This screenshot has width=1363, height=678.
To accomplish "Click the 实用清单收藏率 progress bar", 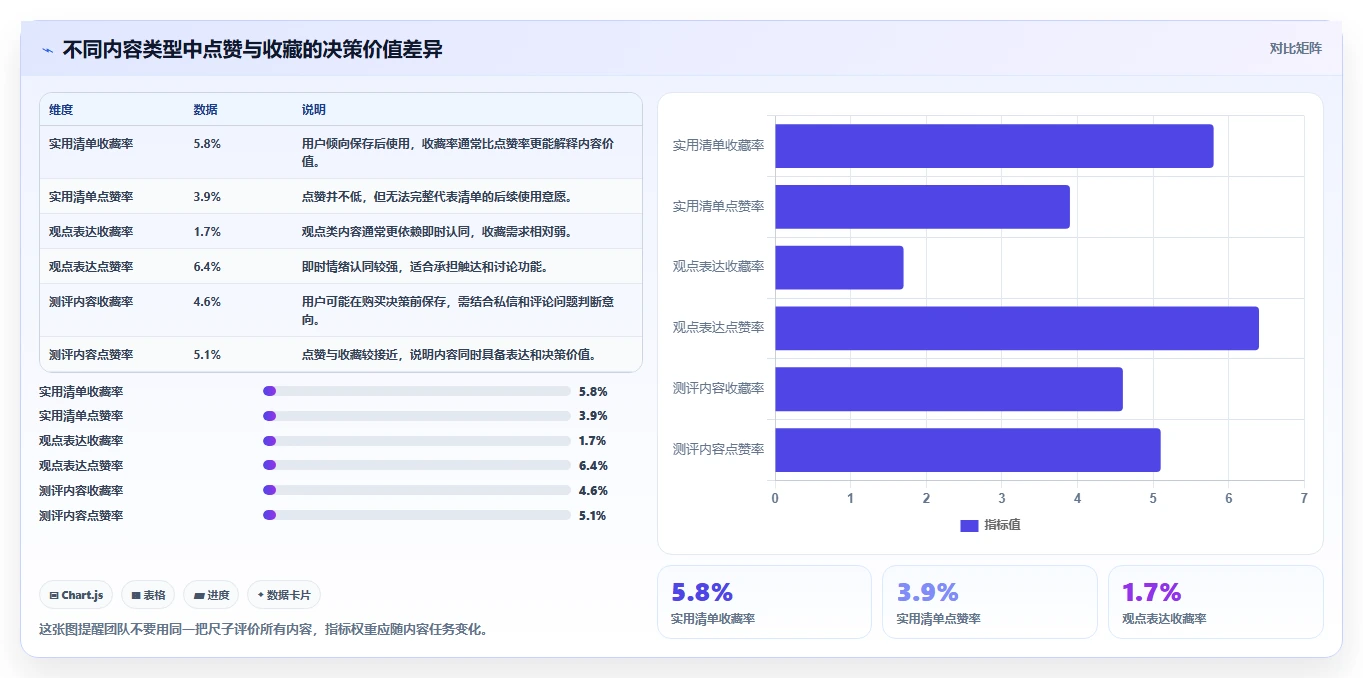I will pos(416,391).
